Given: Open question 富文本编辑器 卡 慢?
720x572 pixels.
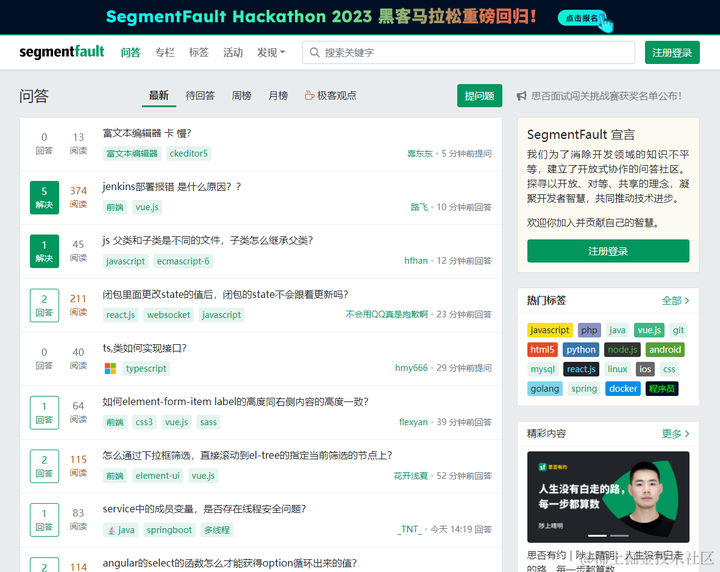Looking at the screenshot, I should (147, 133).
